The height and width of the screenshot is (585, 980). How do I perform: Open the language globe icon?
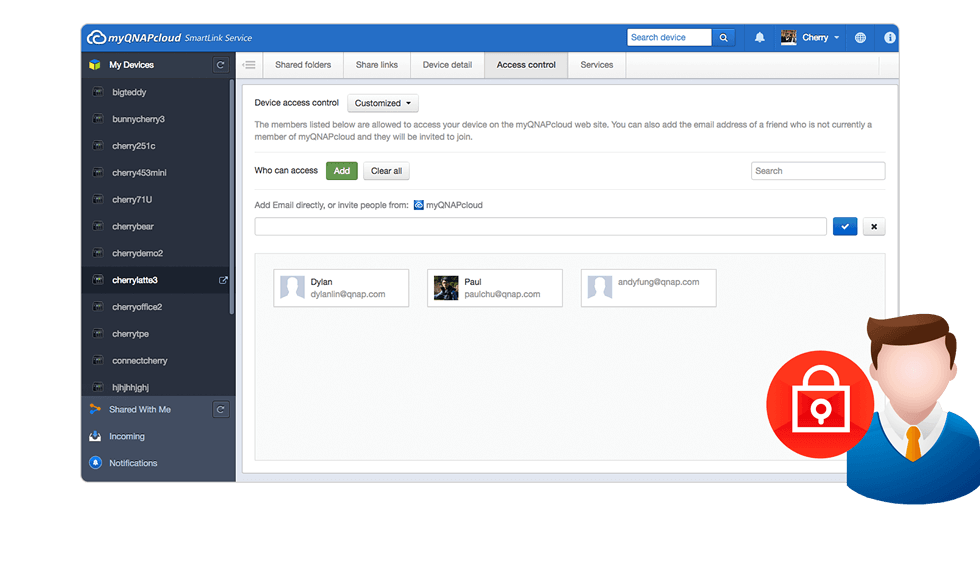click(x=860, y=38)
